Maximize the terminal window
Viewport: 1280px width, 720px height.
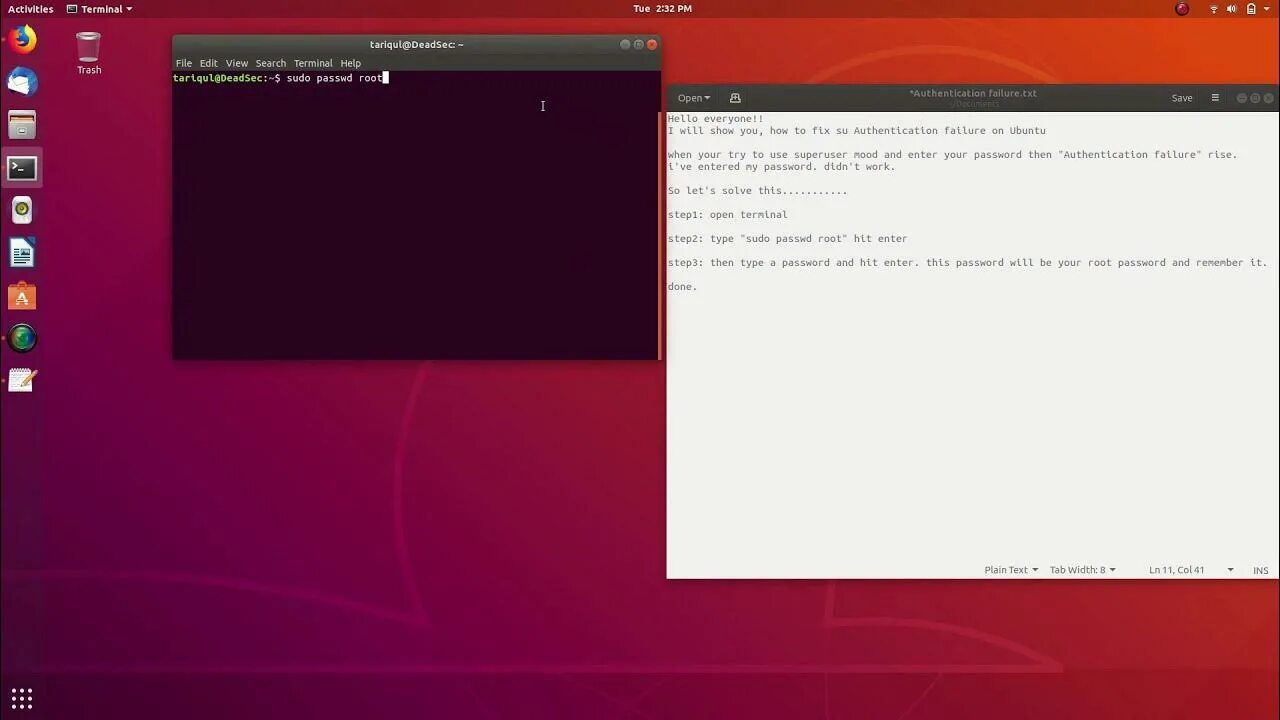point(638,44)
